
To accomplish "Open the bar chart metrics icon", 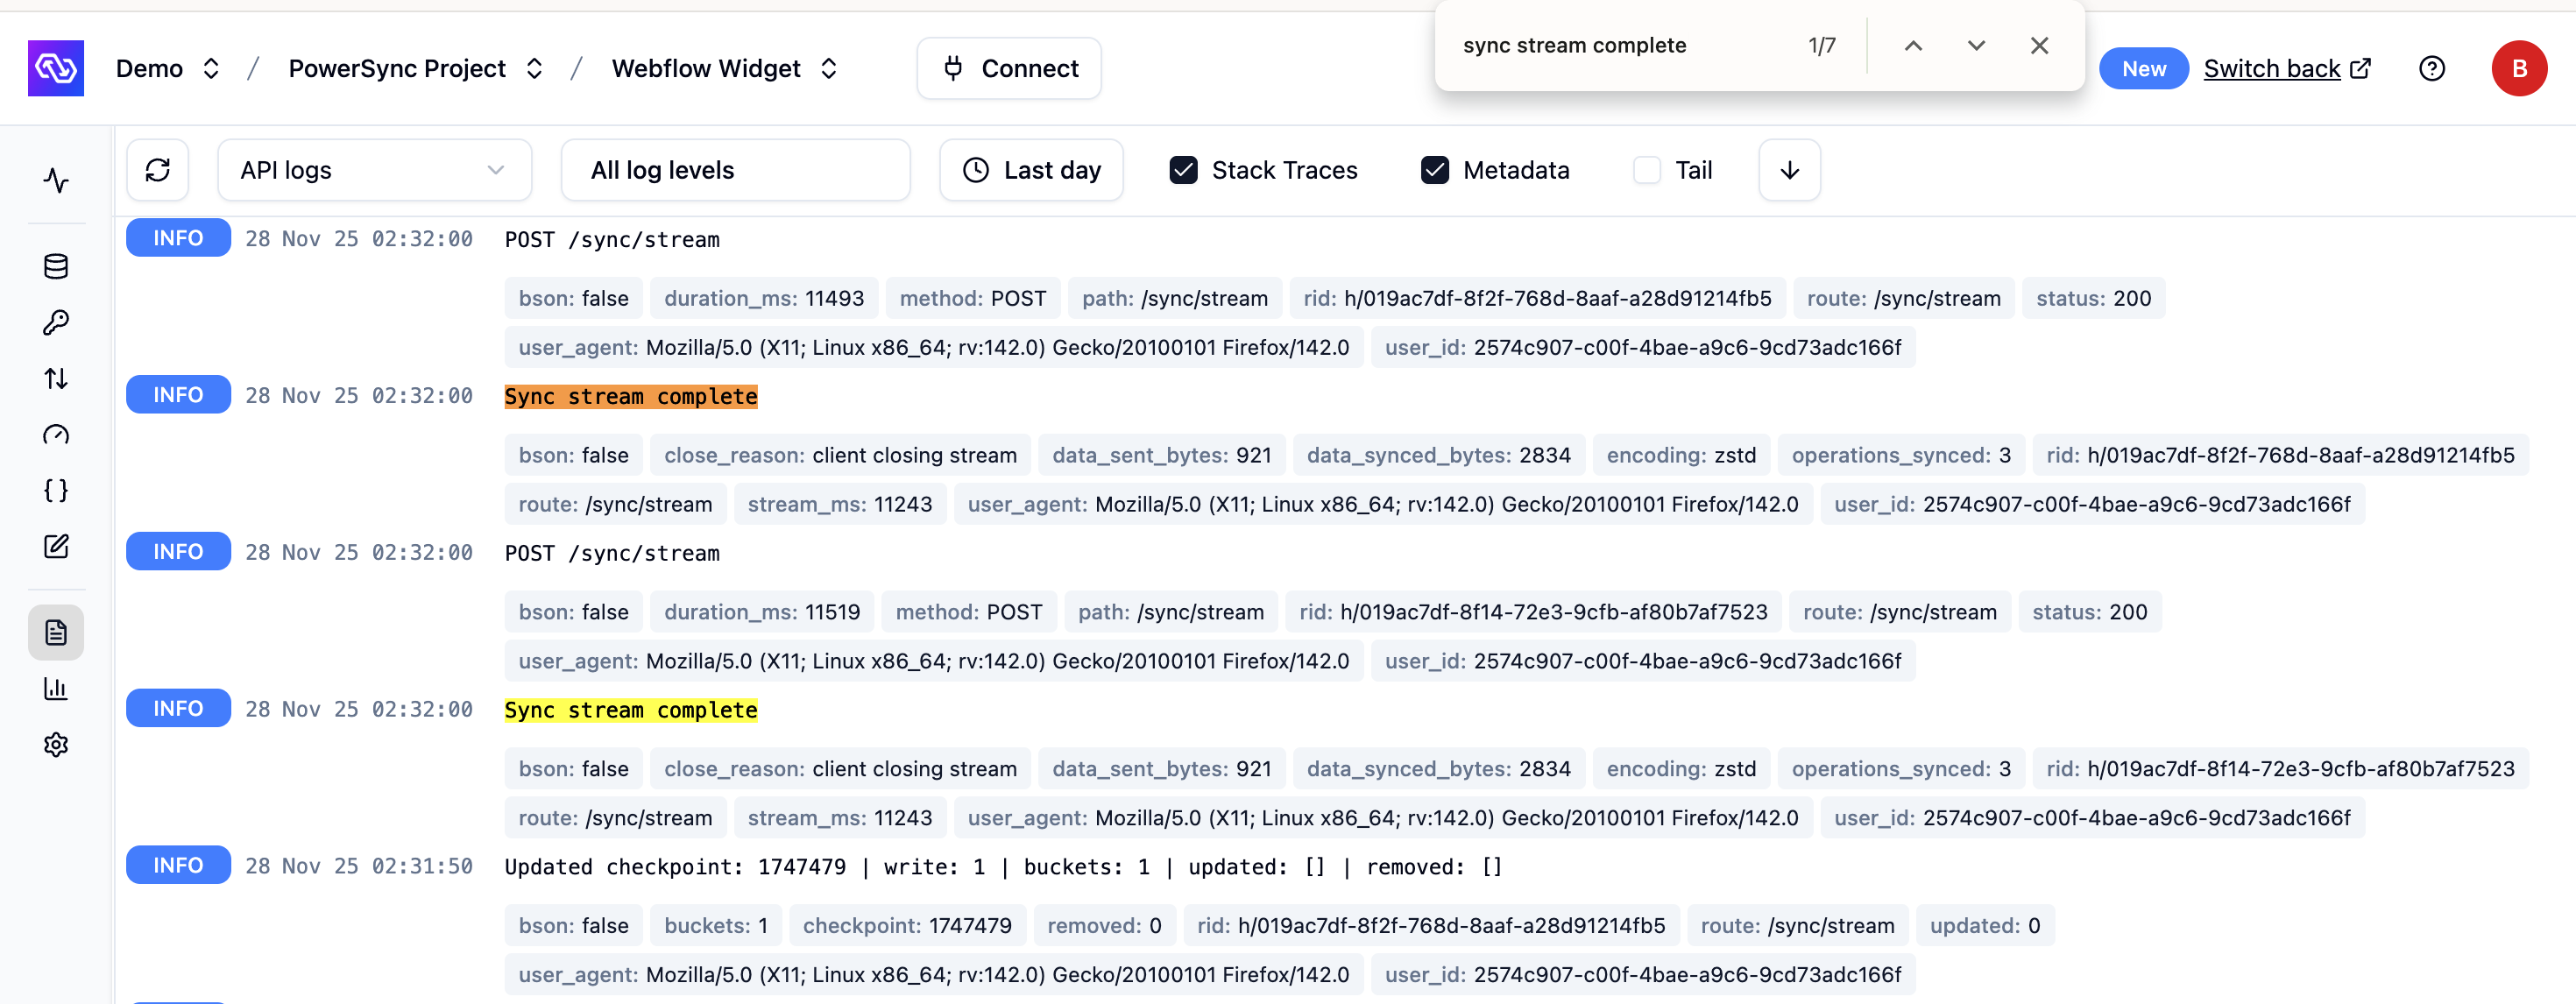I will [56, 688].
